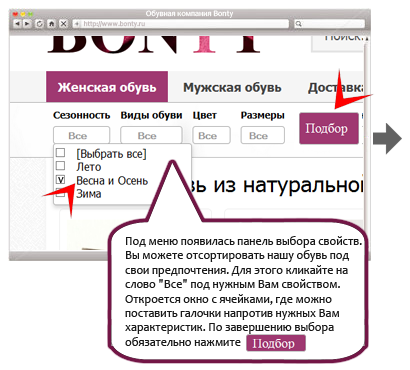Focus the address bar showing www.bonty.ru
The image size is (410, 370).
pos(181,24)
